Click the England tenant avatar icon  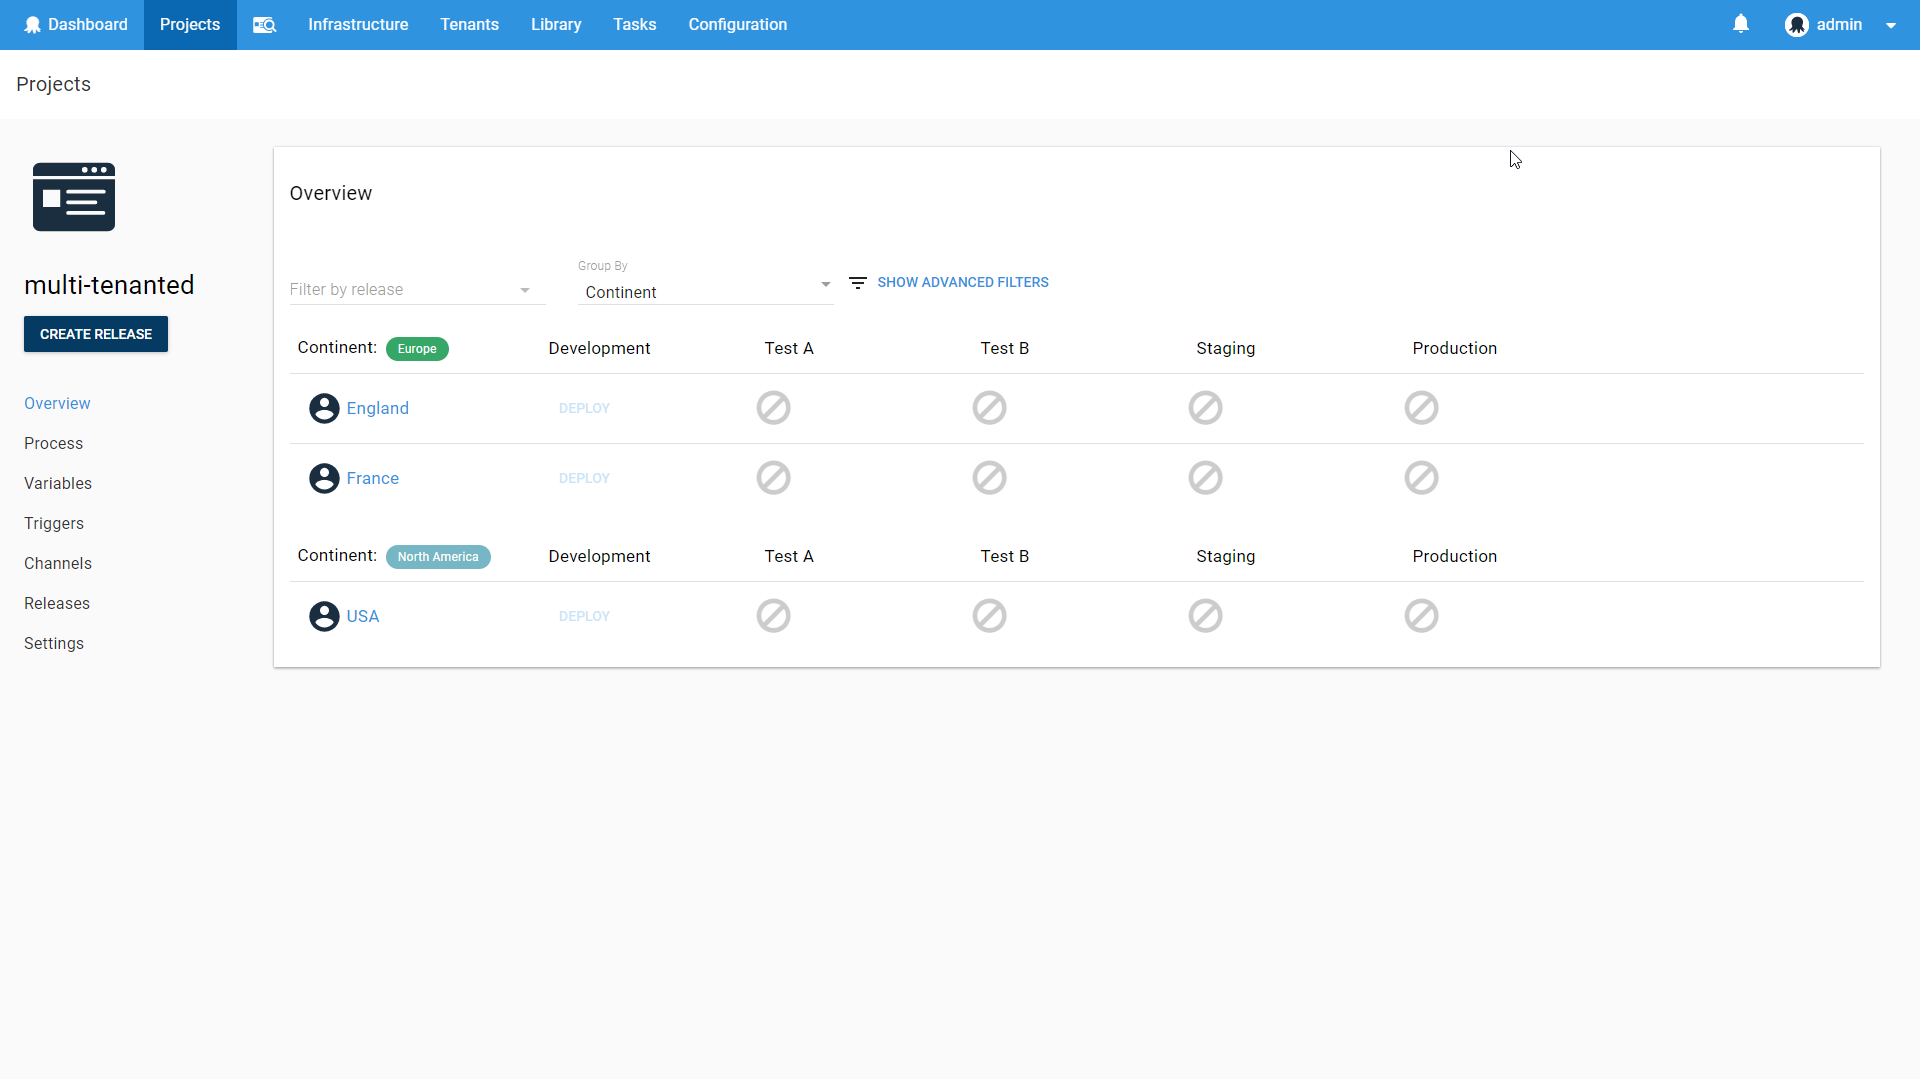tap(322, 408)
